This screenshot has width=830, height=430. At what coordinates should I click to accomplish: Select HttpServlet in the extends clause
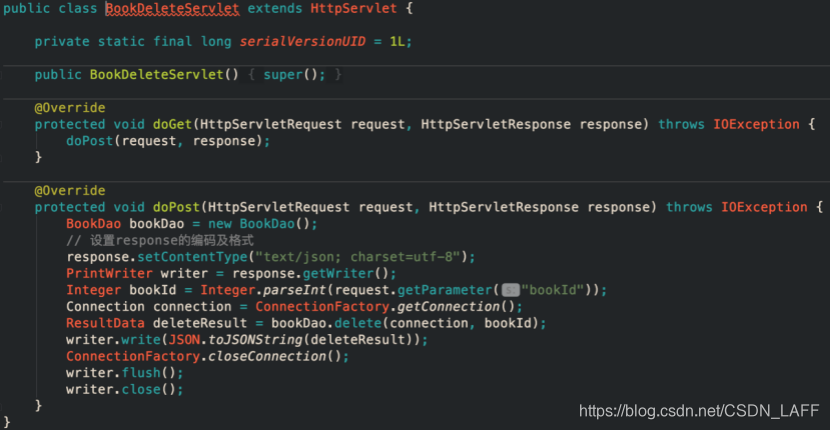click(x=354, y=9)
